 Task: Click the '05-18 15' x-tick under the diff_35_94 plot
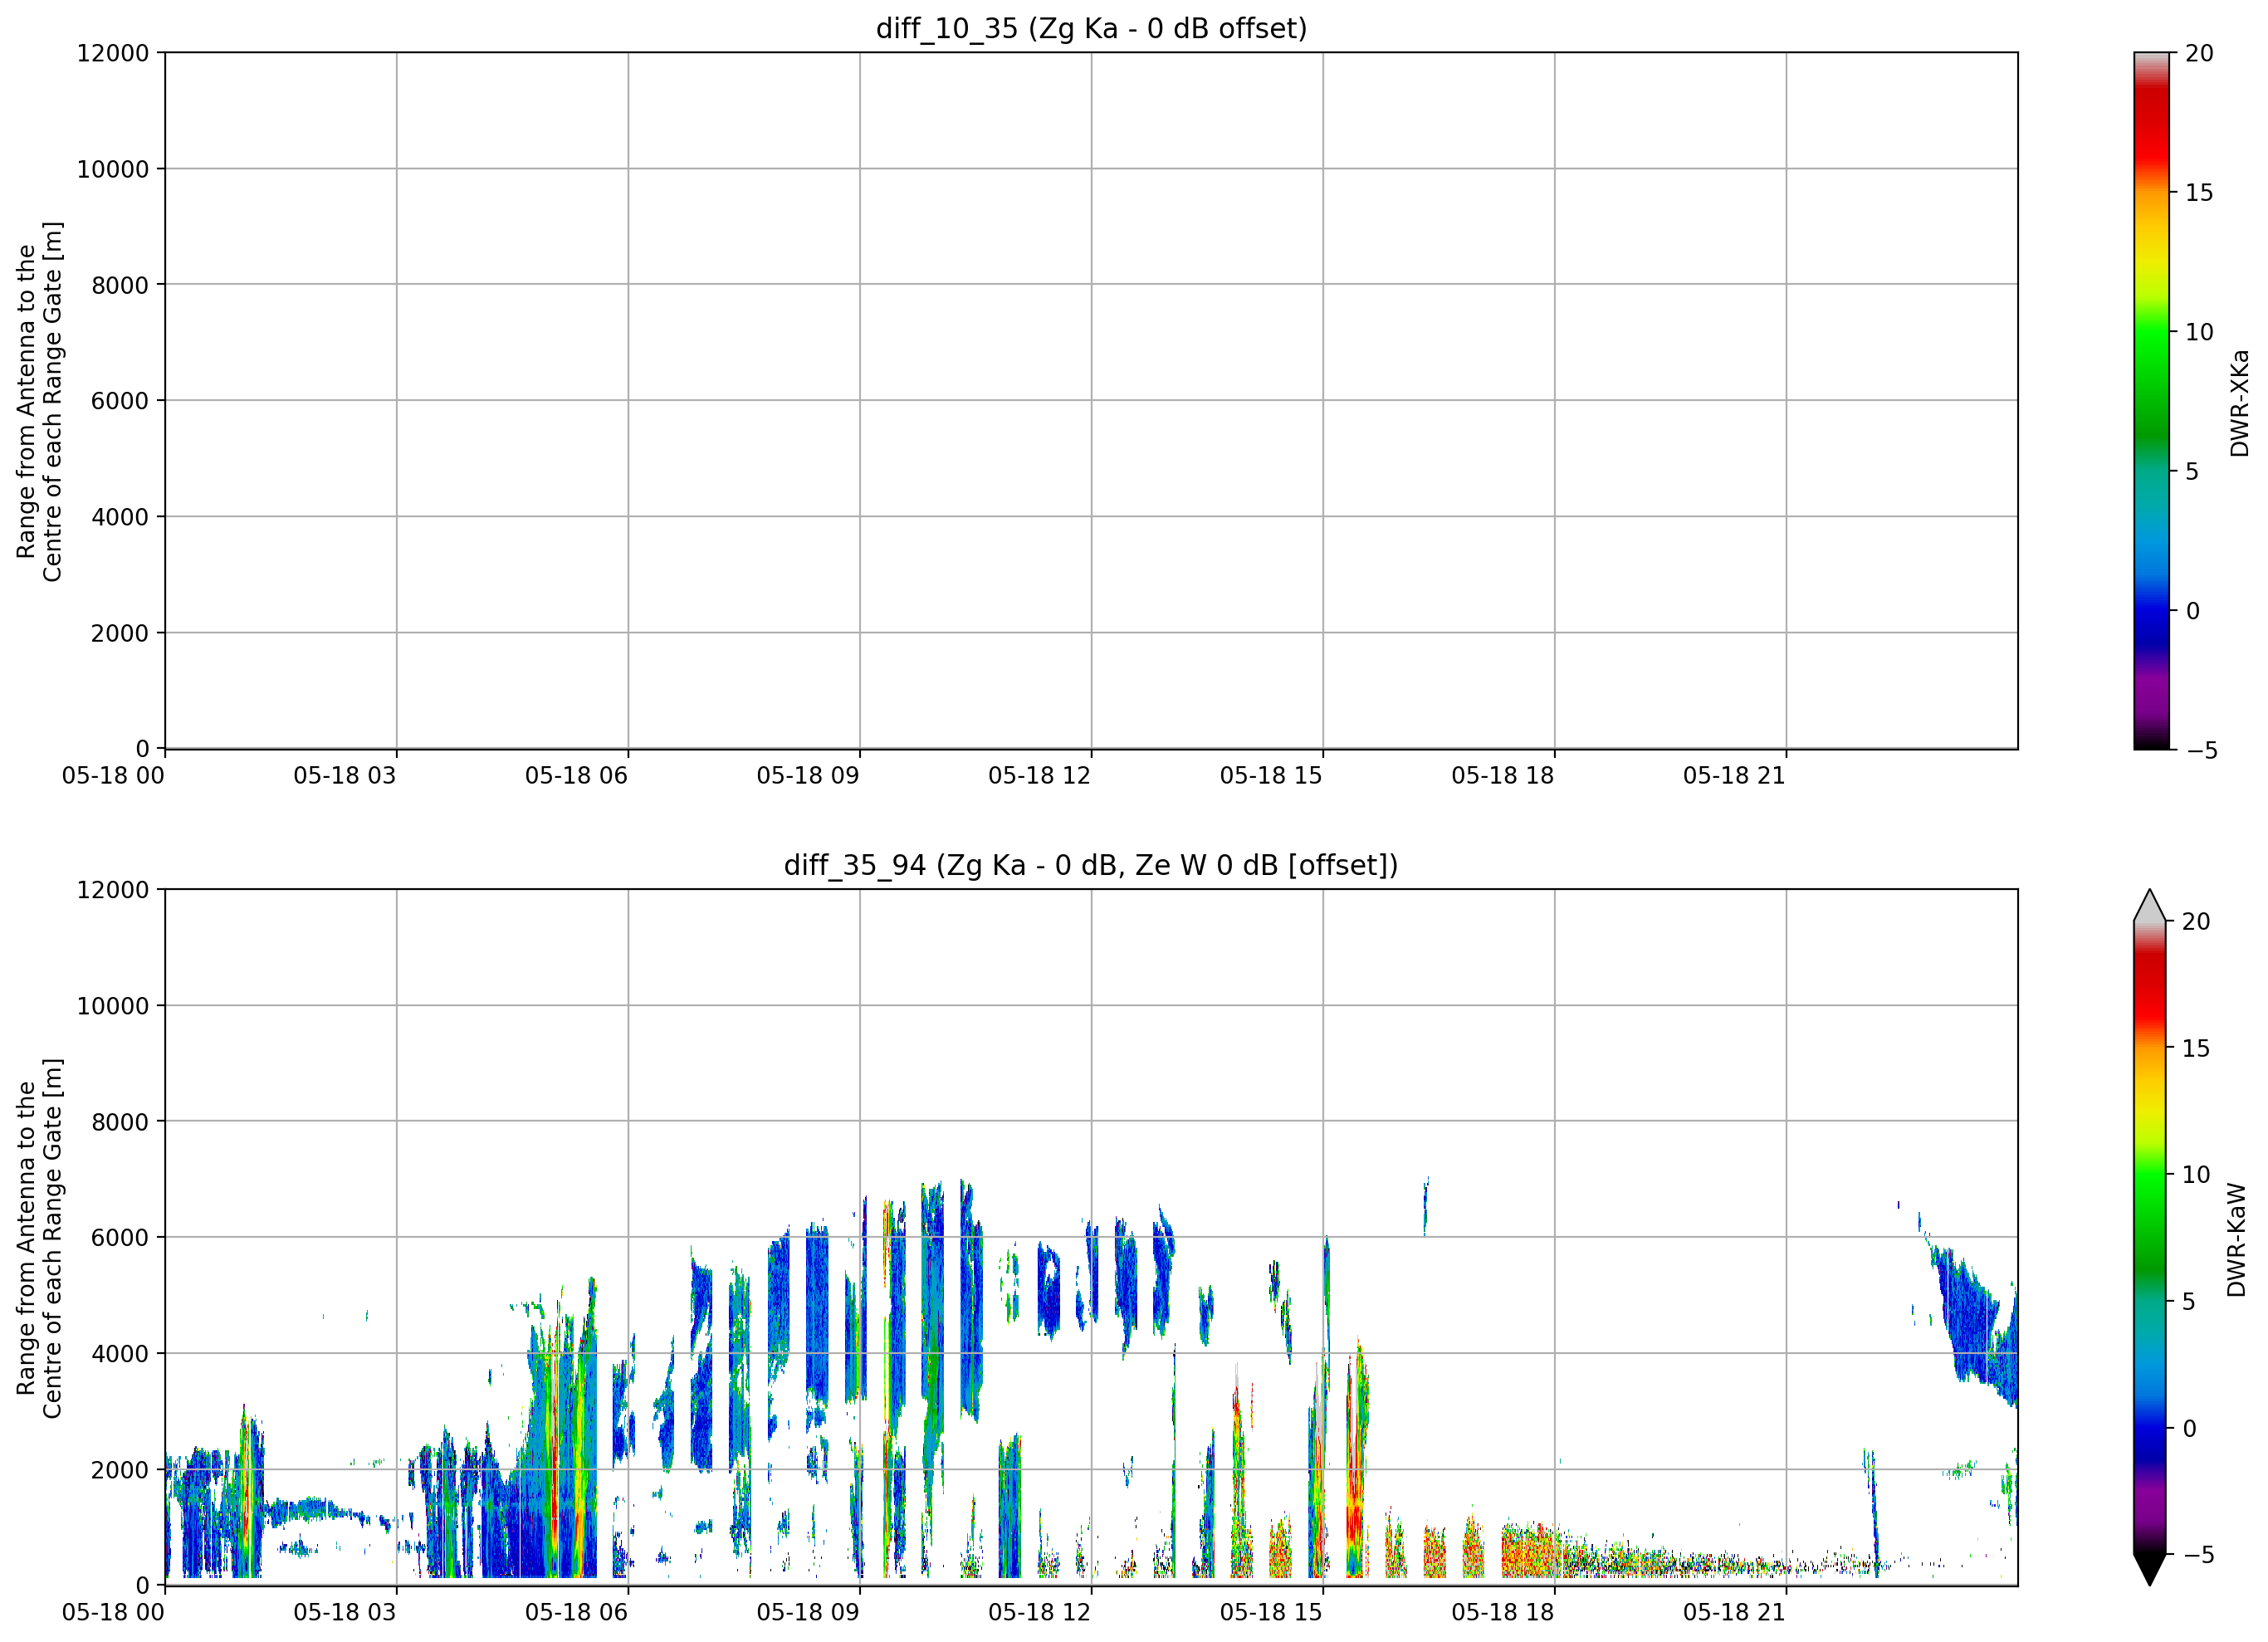pyautogui.click(x=1271, y=1613)
